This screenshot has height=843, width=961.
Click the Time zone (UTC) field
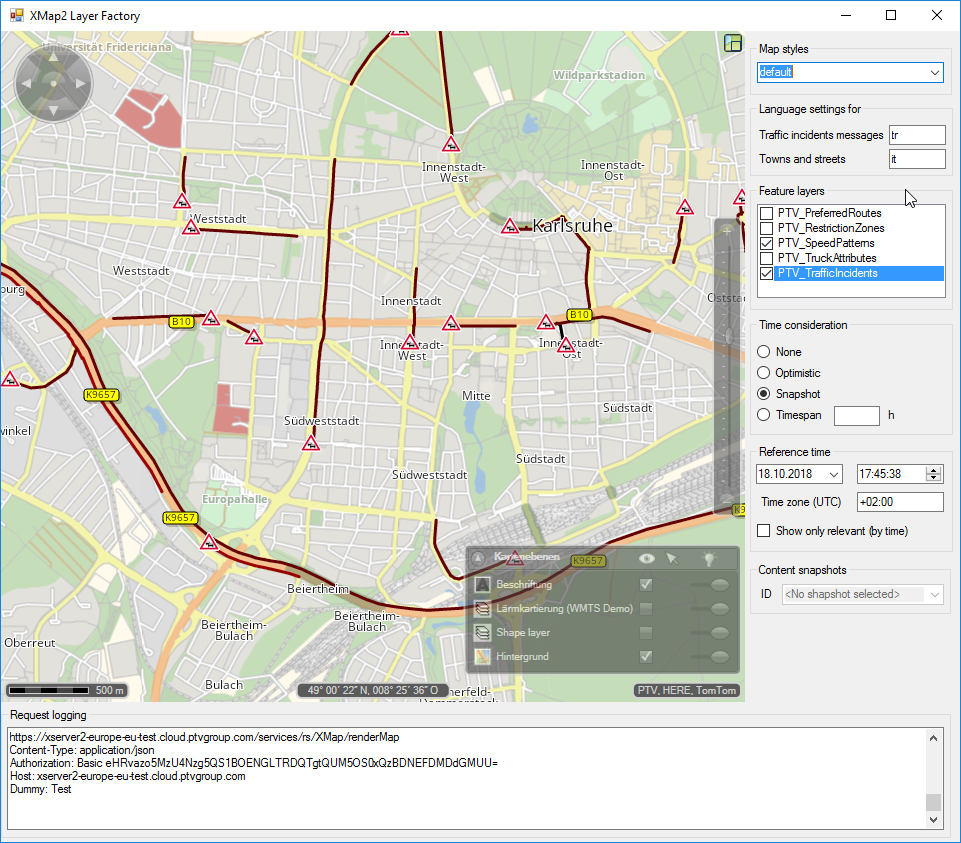[x=900, y=502]
